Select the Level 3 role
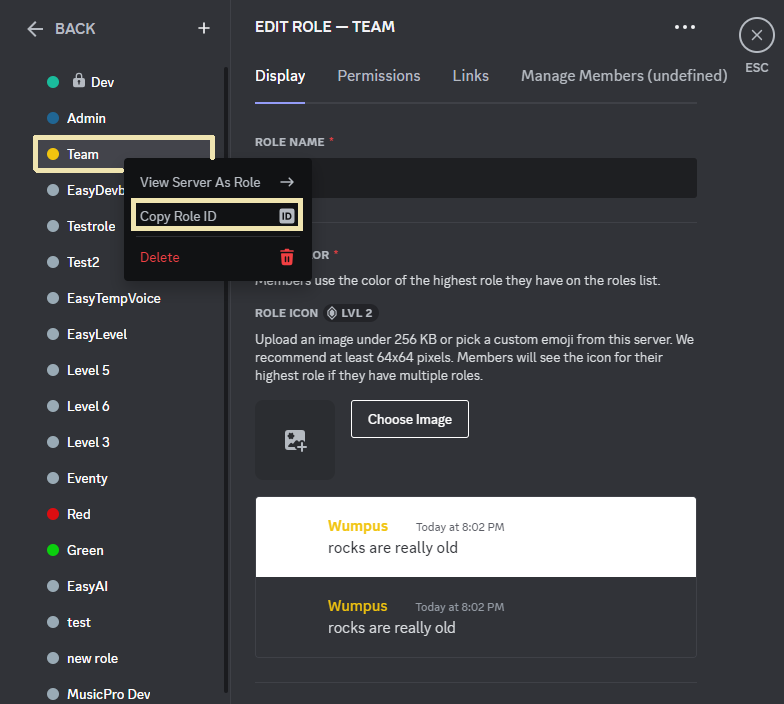Screen dimensions: 784x704 click(x=124, y=442)
